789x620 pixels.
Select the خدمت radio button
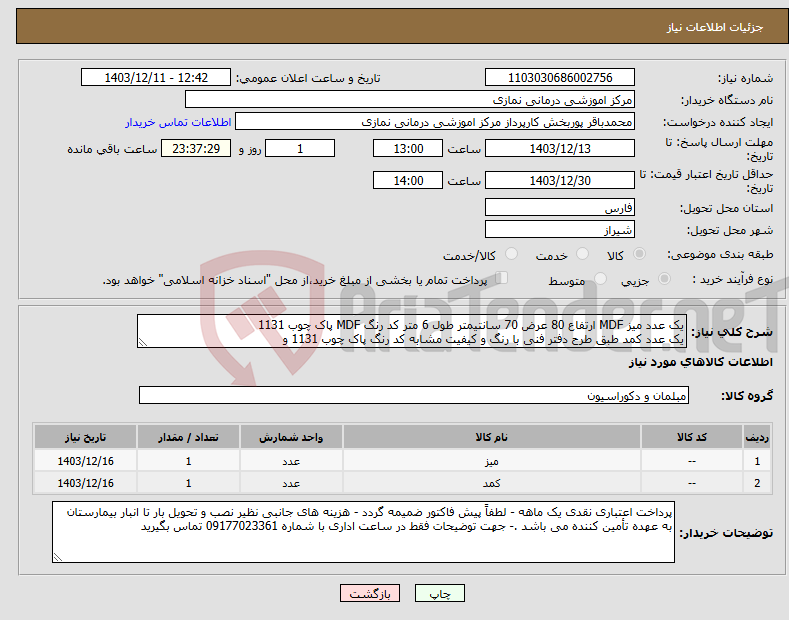[x=582, y=254]
